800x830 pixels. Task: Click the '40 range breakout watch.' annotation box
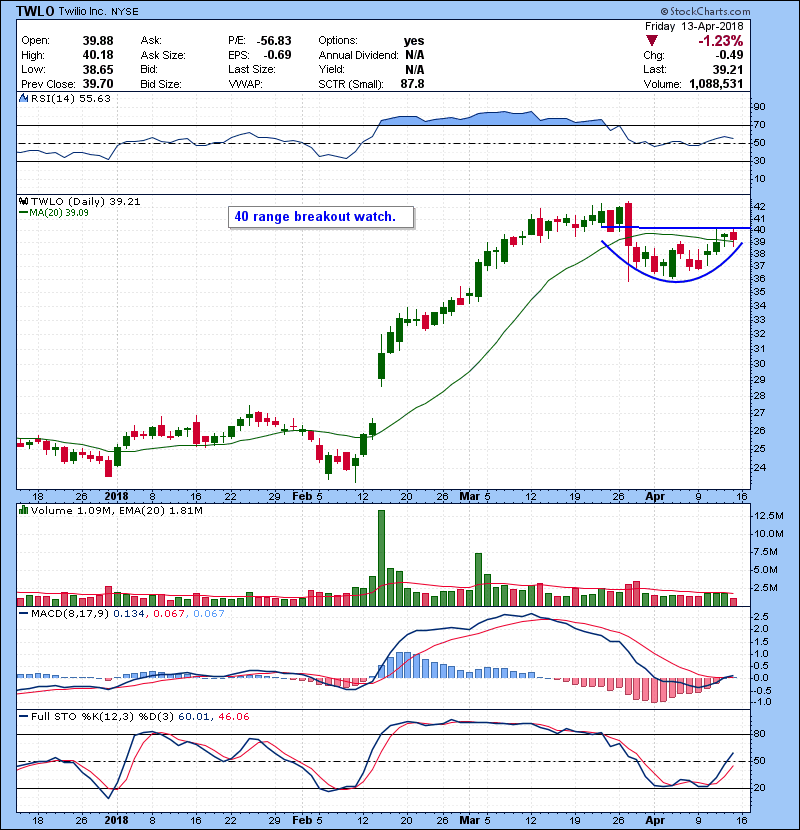click(x=321, y=217)
